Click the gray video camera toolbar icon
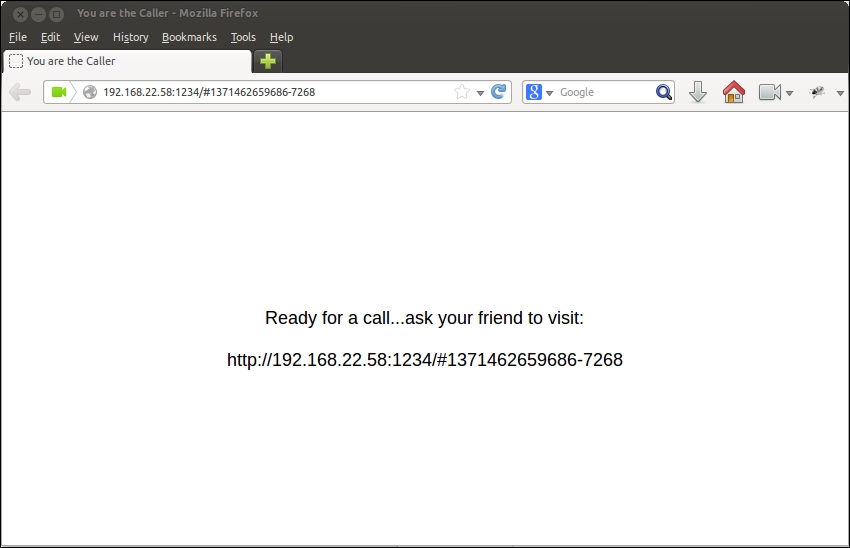The height and width of the screenshot is (548, 850). 770,92
